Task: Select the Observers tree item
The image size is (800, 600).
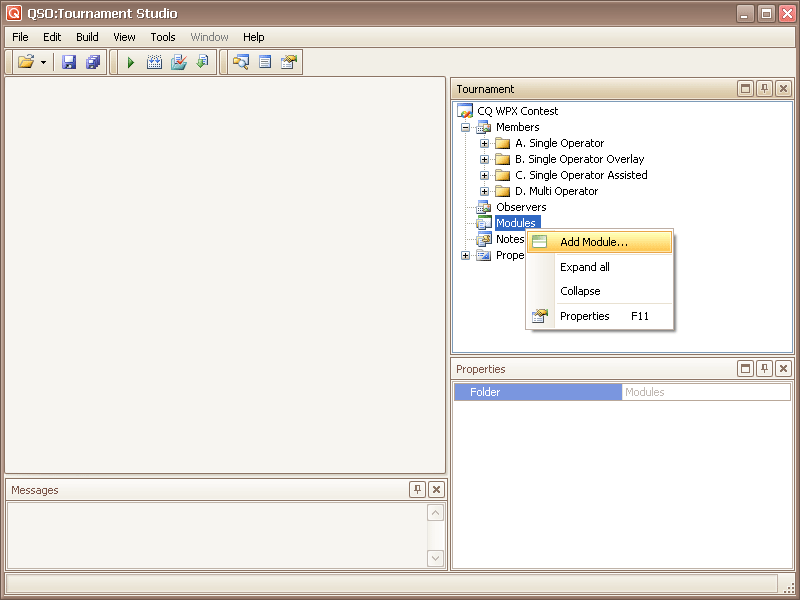Action: [521, 207]
